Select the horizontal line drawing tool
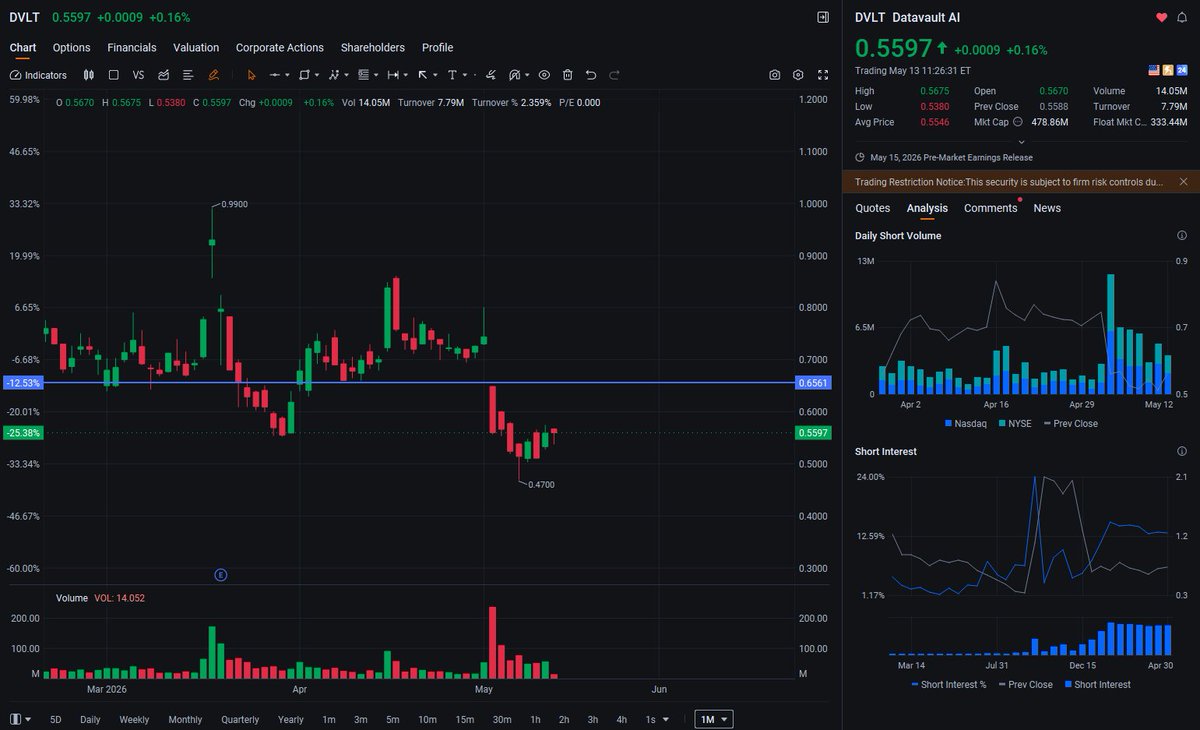This screenshot has width=1200, height=730. click(x=275, y=75)
